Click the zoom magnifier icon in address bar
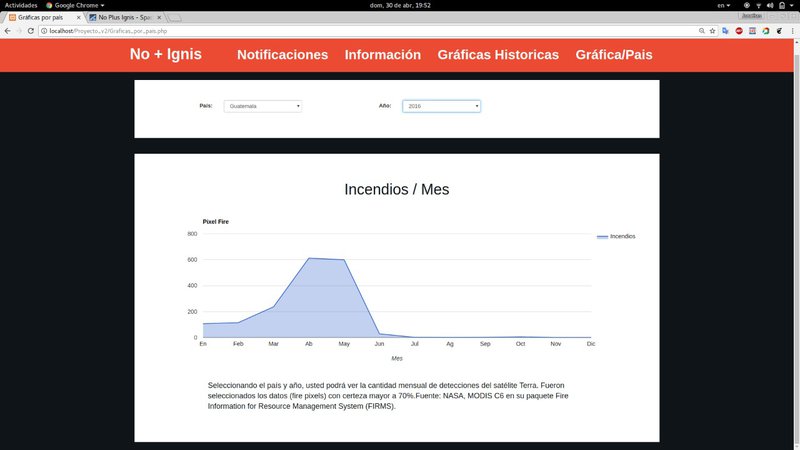 click(699, 31)
